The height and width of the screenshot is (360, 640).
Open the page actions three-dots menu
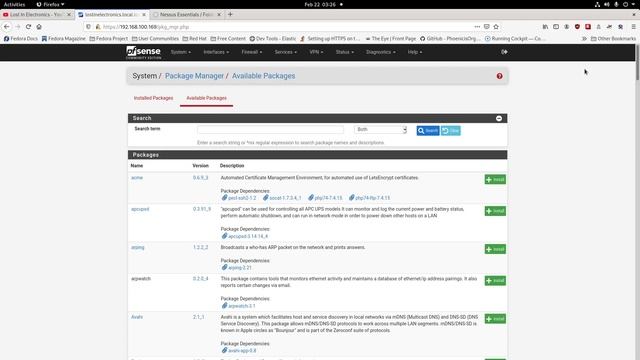click(477, 27)
